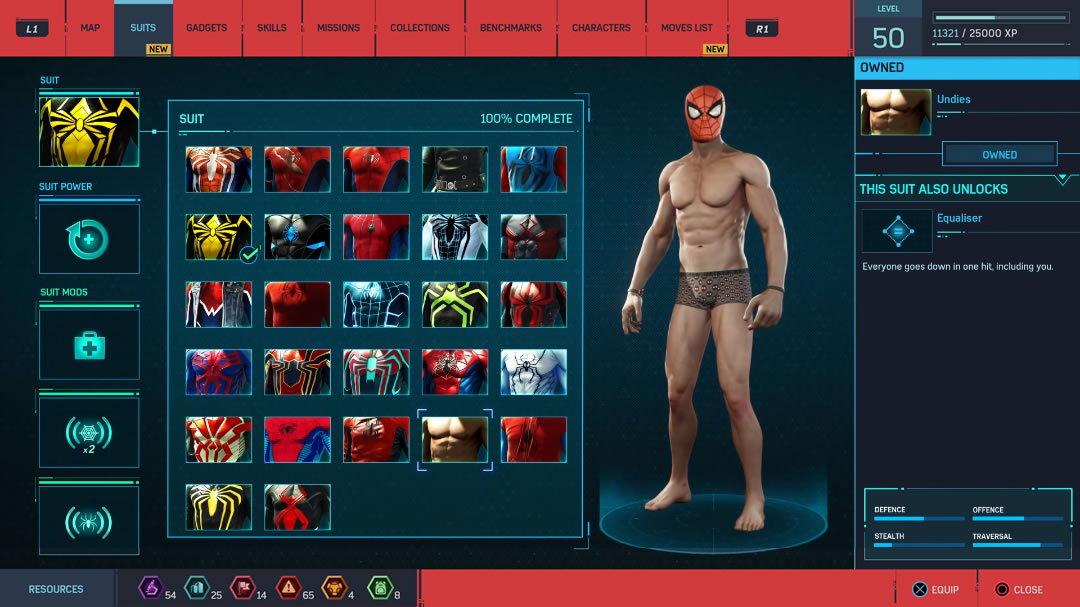Viewport: 1080px width, 607px height.
Task: Click the L1 previous-tab button
Action: (32, 29)
